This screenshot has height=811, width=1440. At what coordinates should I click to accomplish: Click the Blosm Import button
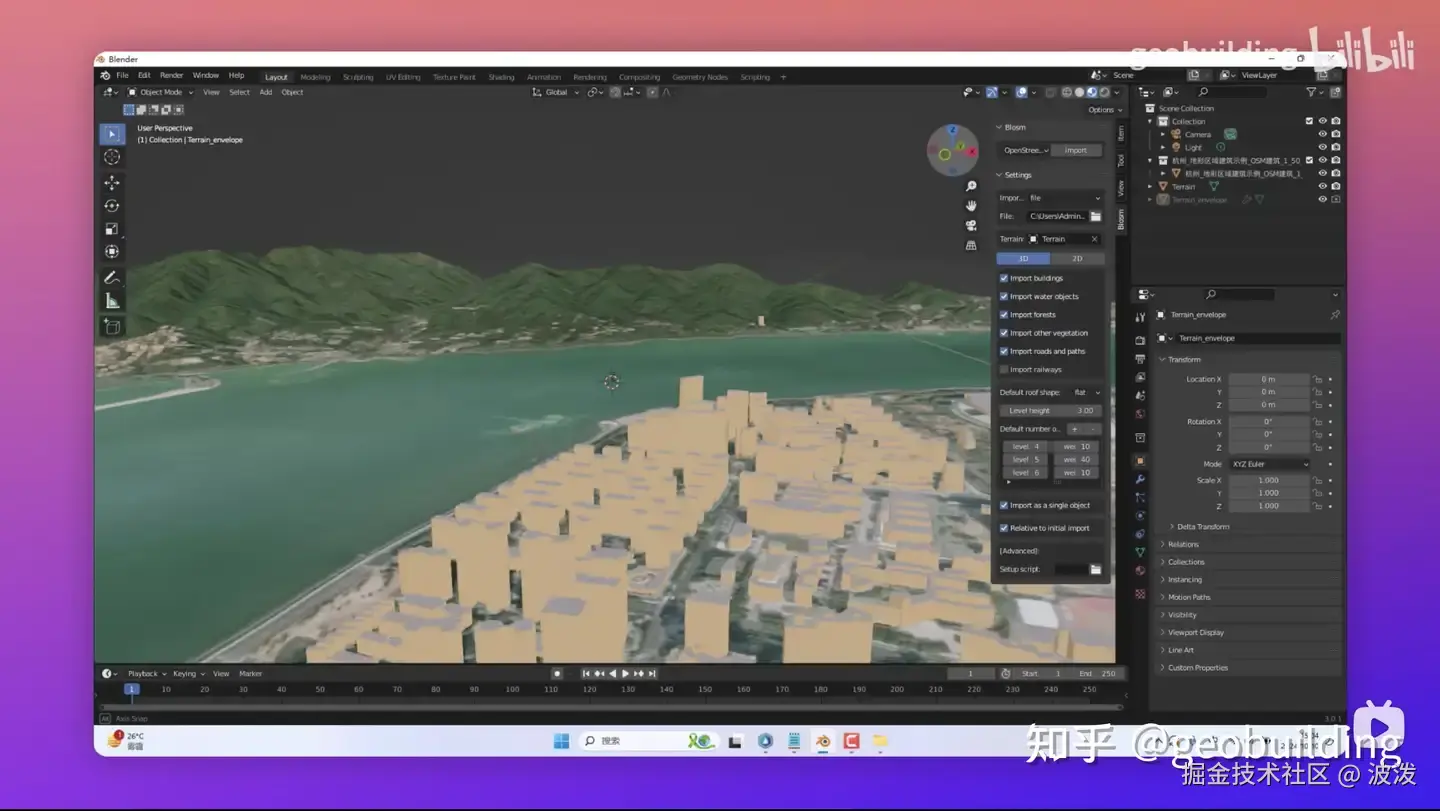pyautogui.click(x=1075, y=151)
